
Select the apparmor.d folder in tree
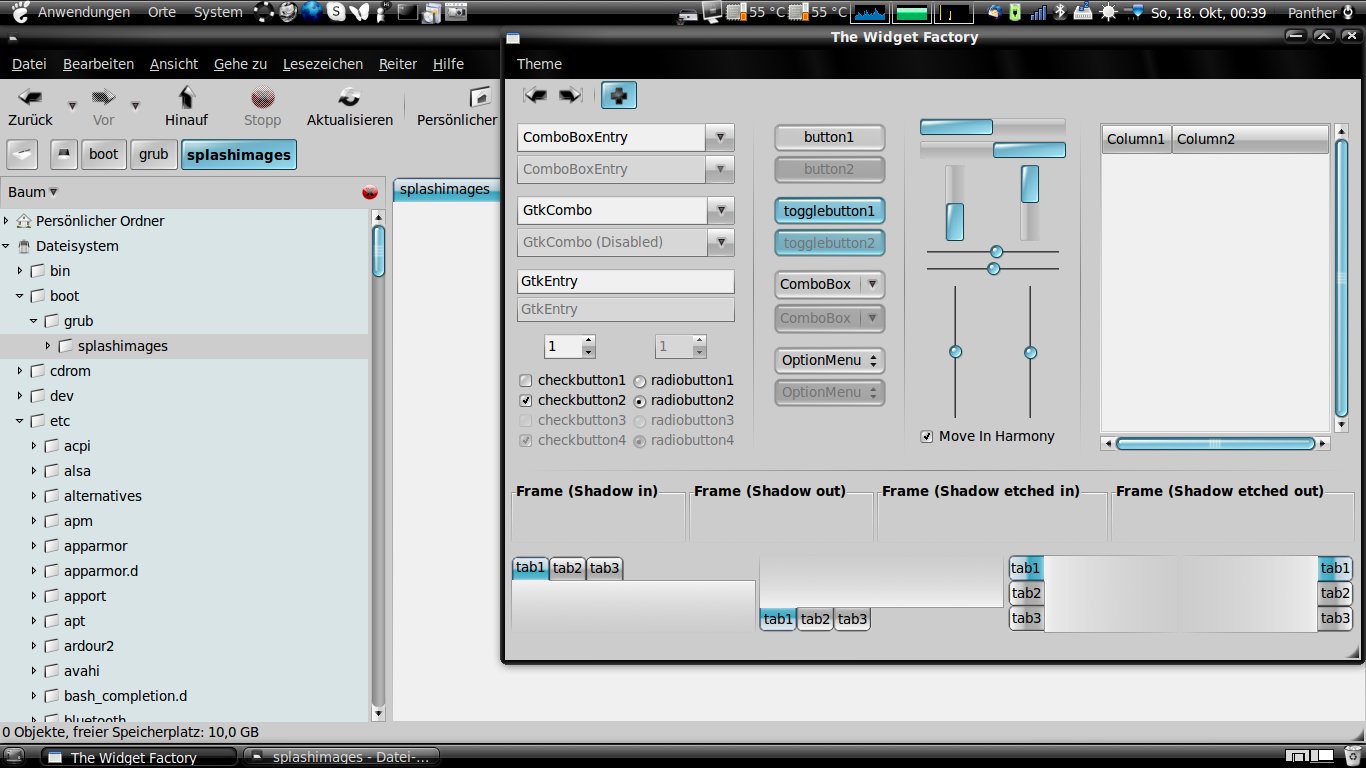pos(101,571)
